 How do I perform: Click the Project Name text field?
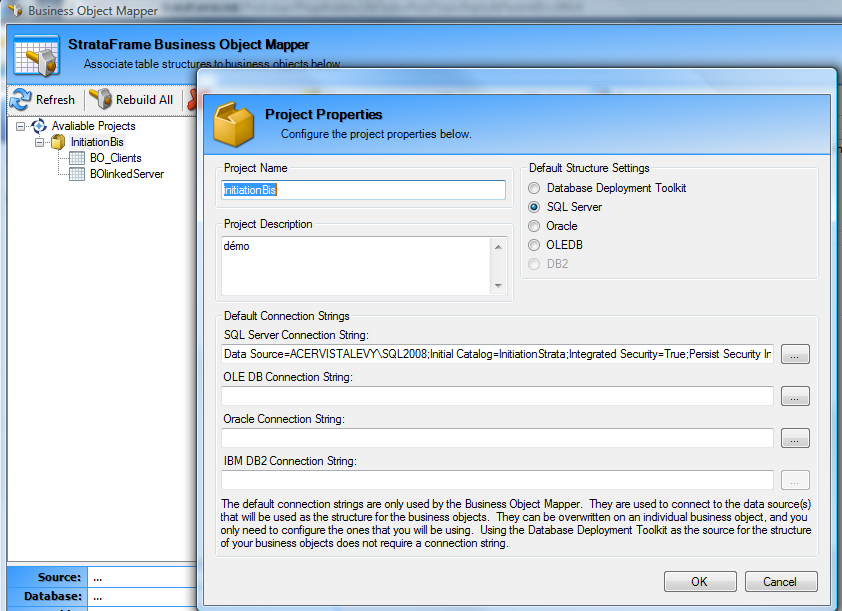[x=364, y=189]
